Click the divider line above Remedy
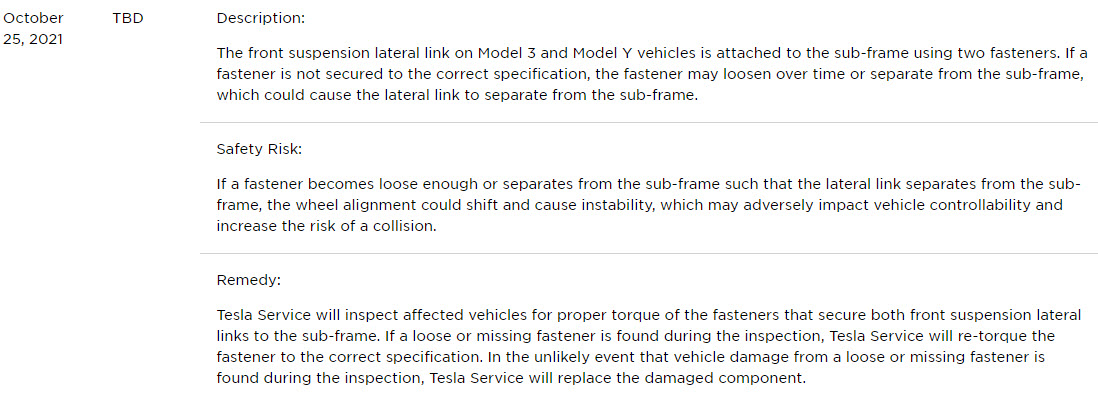 point(648,254)
